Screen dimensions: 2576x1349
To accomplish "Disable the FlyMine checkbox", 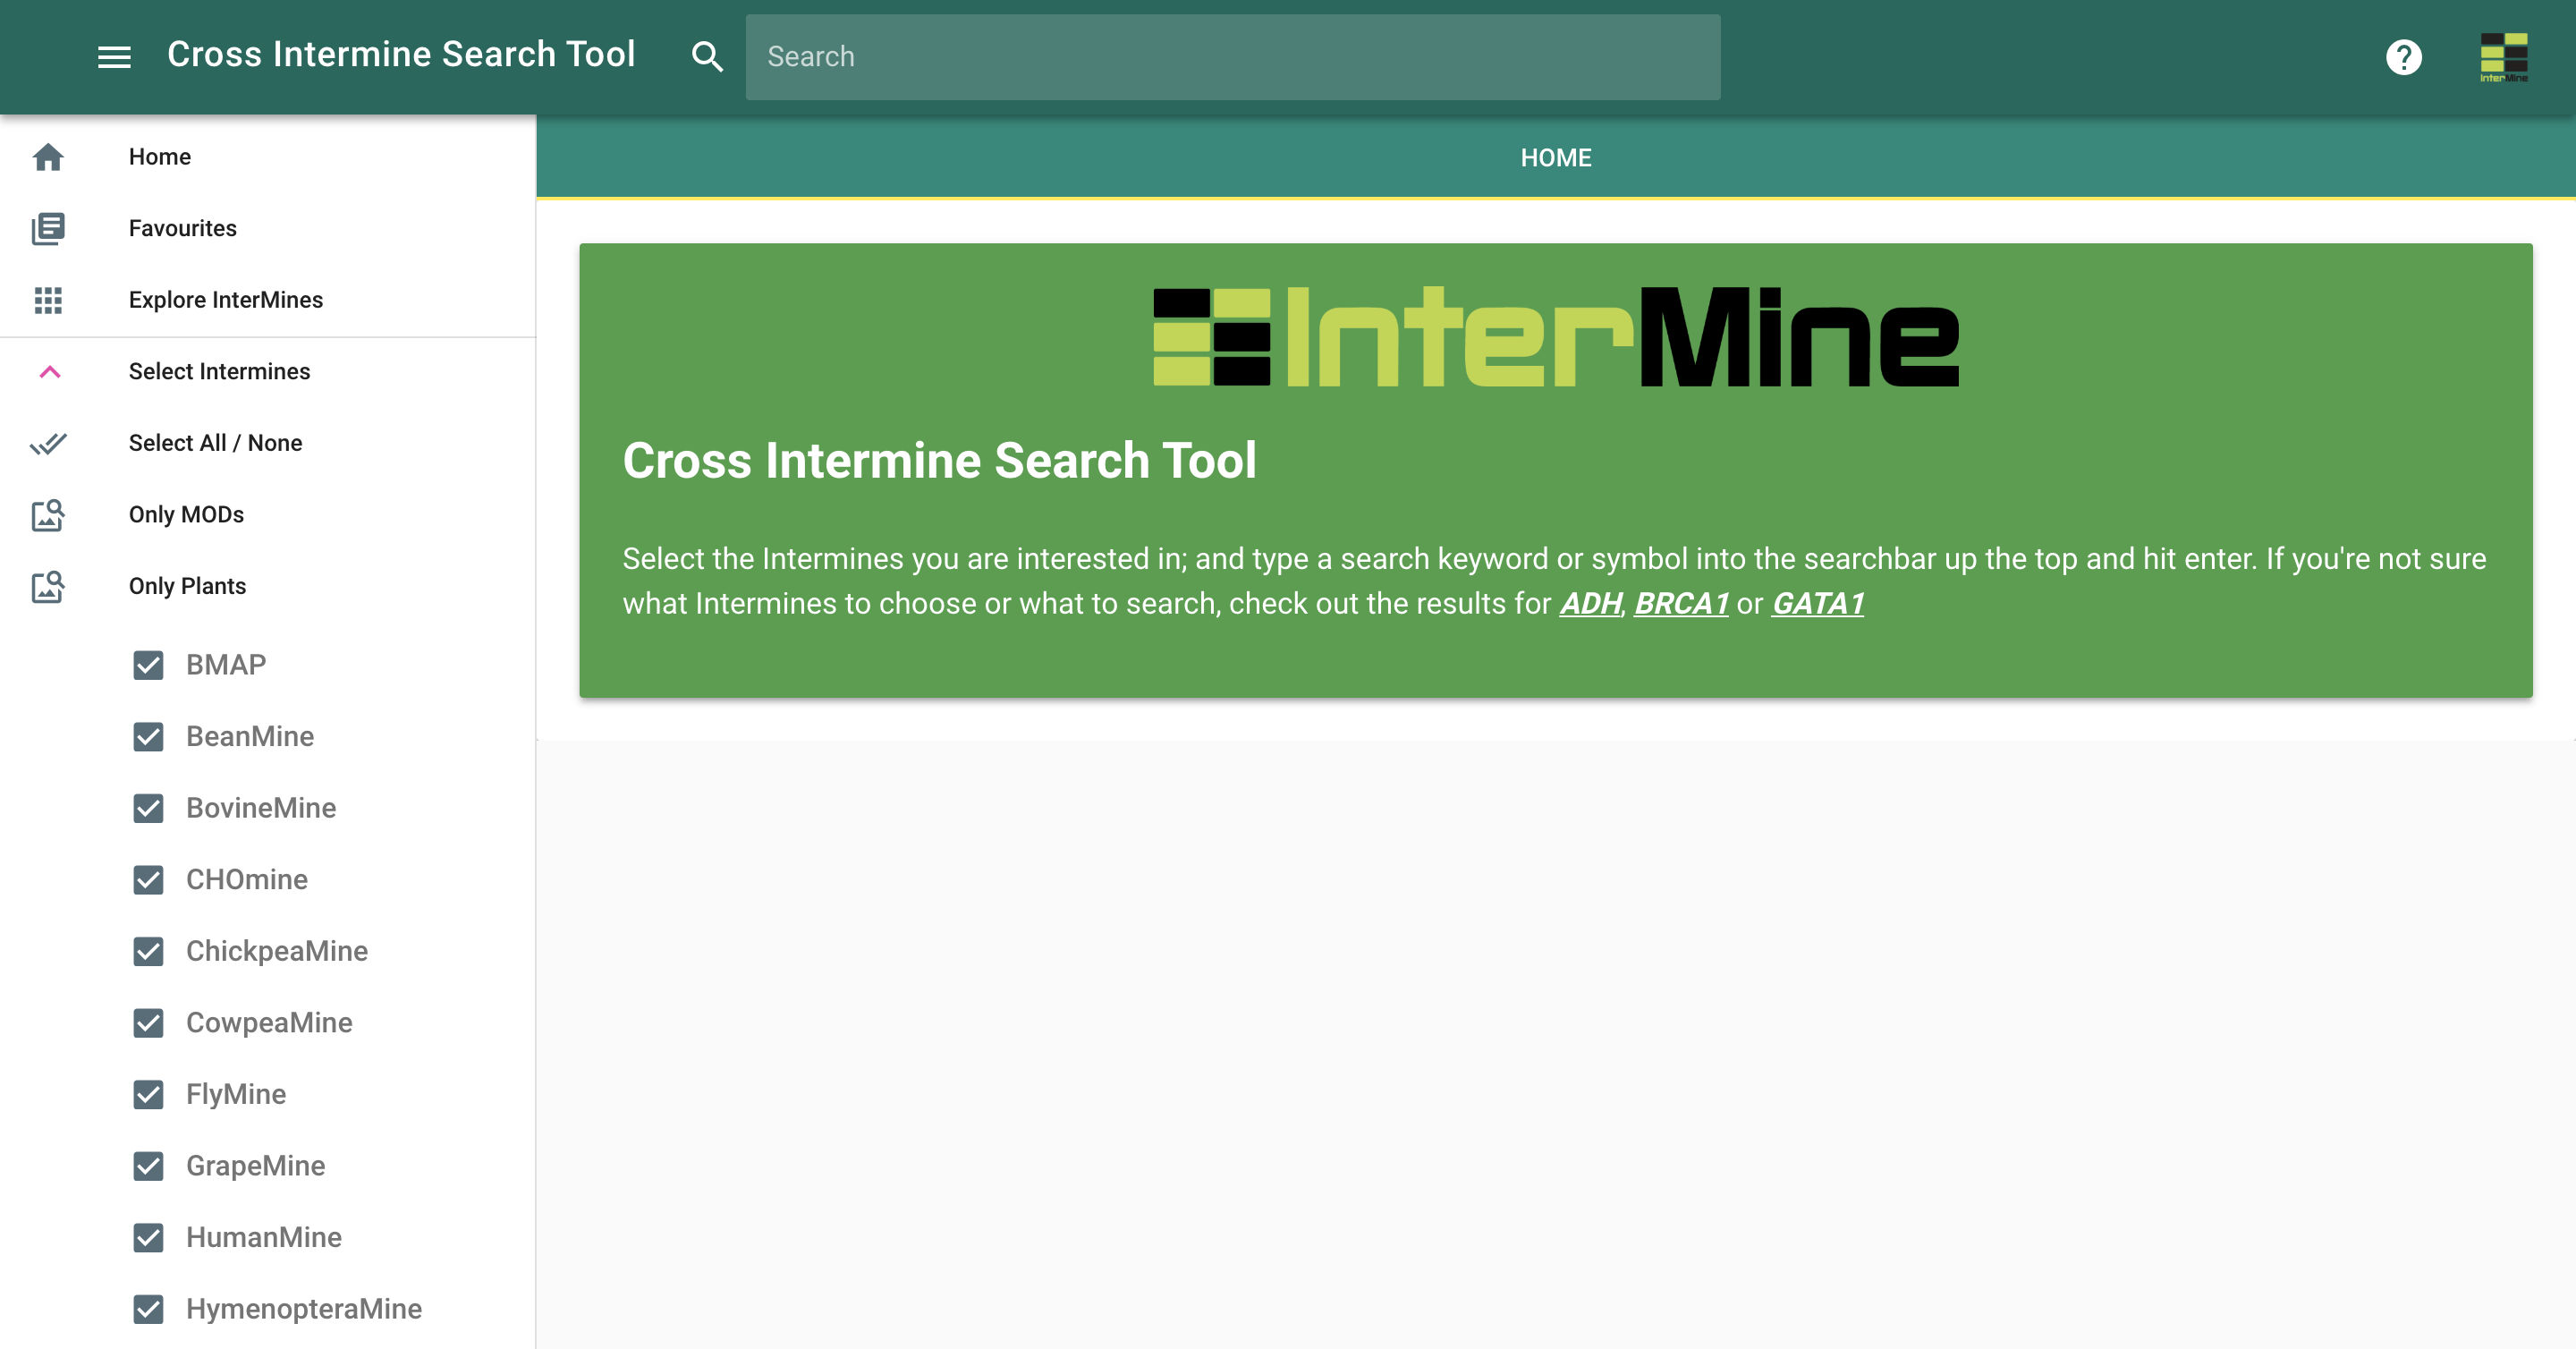I will pos(149,1094).
